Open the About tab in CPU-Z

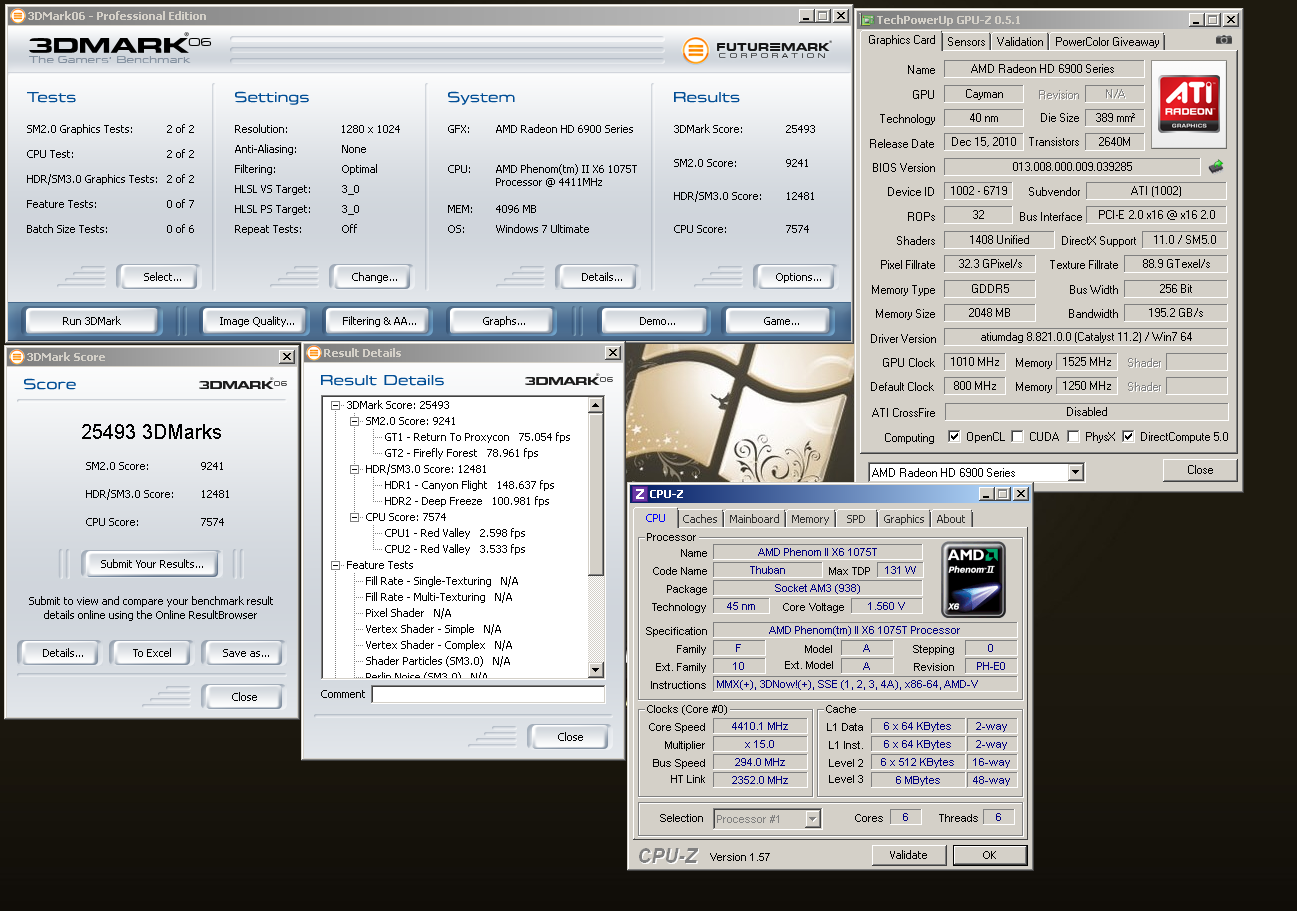951,519
